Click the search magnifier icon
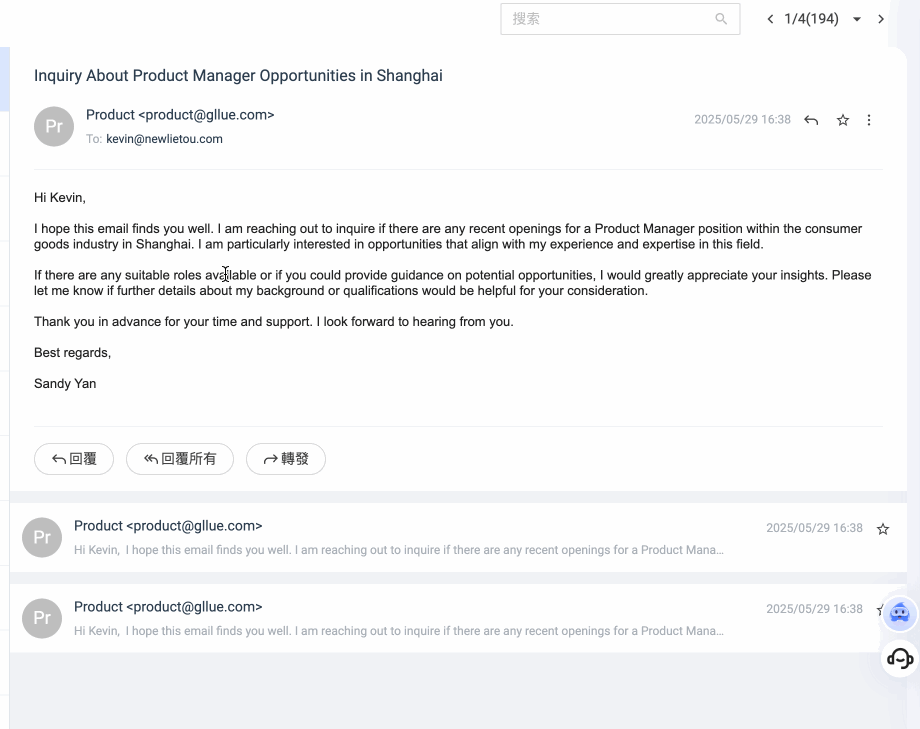Viewport: 920px width, 729px height. click(721, 19)
